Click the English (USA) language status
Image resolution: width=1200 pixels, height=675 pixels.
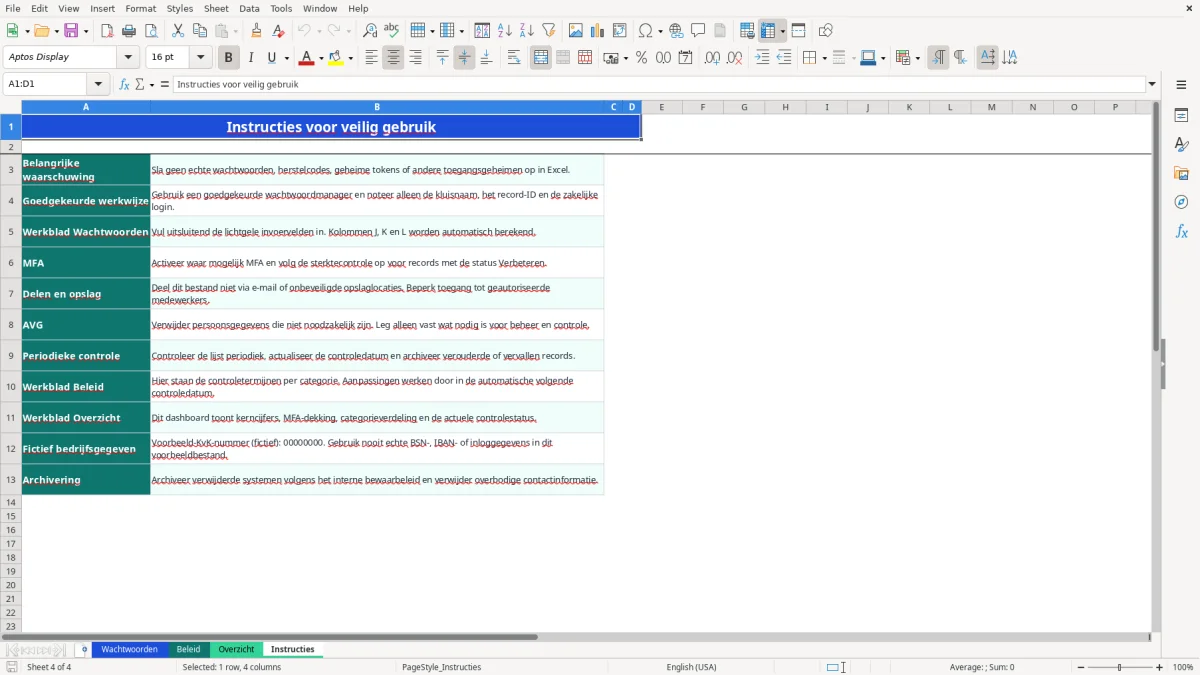point(691,667)
